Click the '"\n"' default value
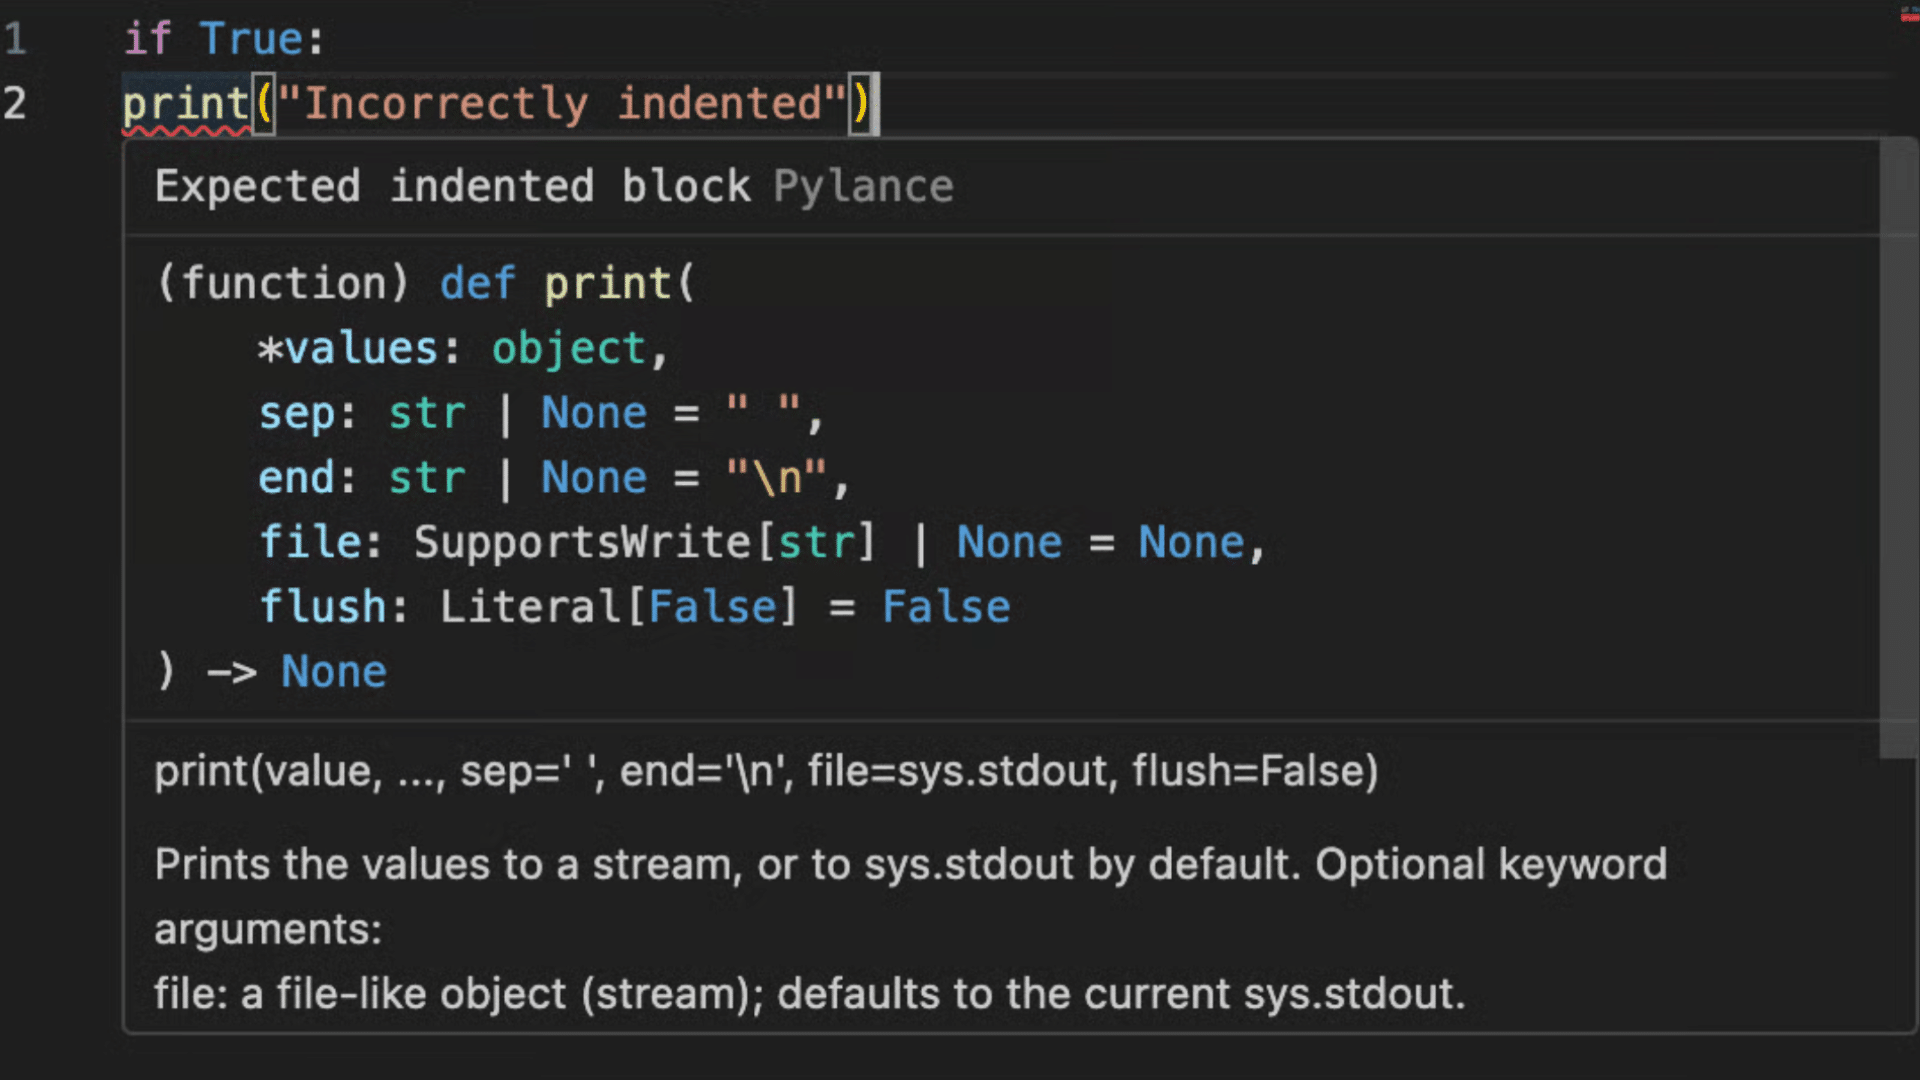Screen dimensions: 1920x1080 (777, 478)
